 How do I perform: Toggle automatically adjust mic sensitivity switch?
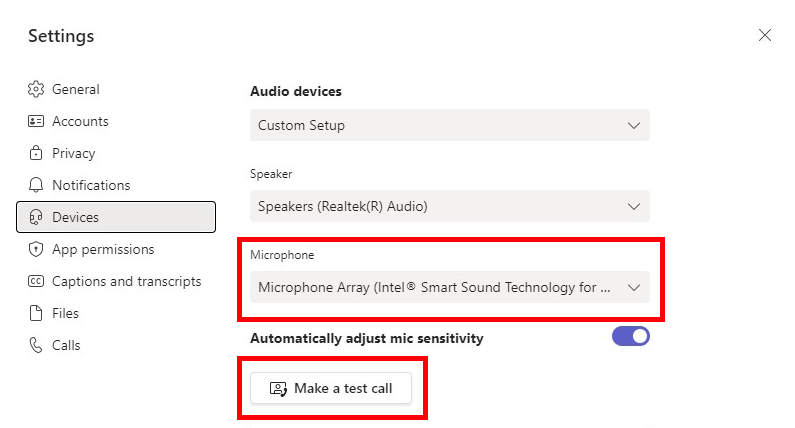631,336
